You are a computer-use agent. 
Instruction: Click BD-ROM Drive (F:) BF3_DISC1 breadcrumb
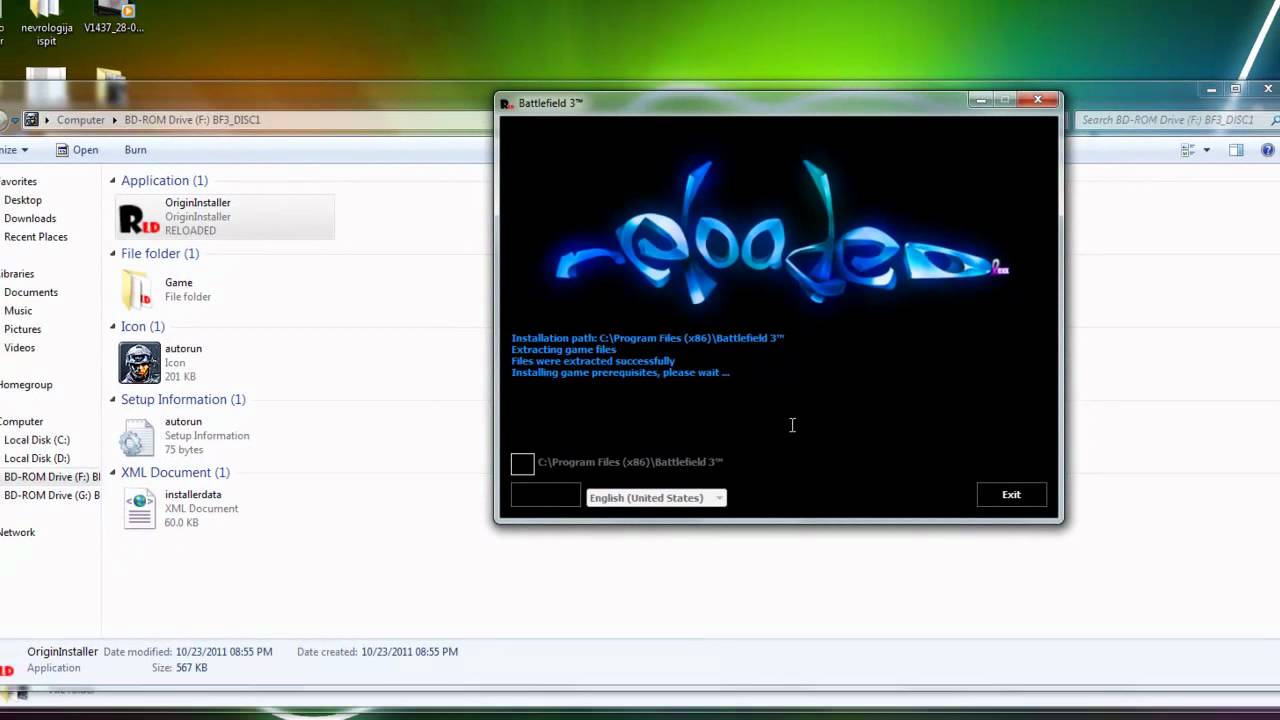pos(192,120)
